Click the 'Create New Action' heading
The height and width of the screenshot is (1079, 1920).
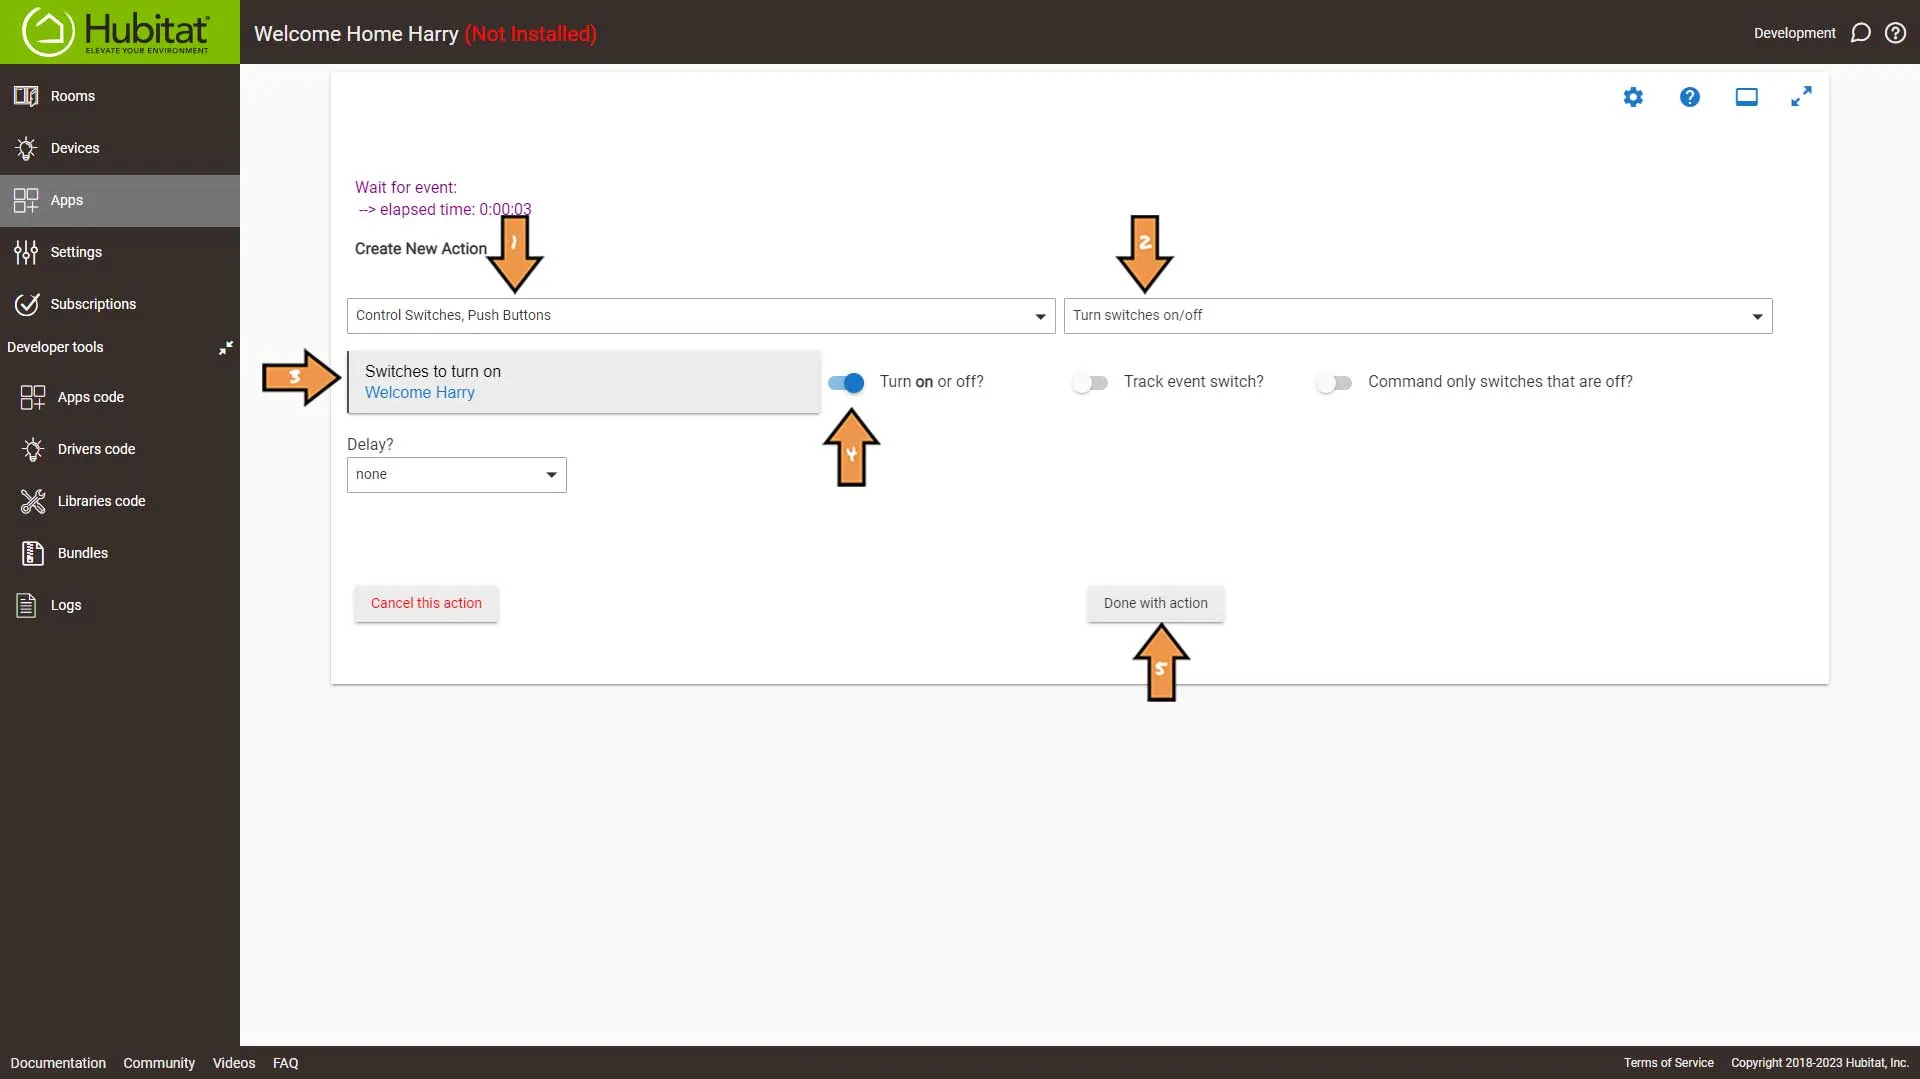(x=420, y=248)
